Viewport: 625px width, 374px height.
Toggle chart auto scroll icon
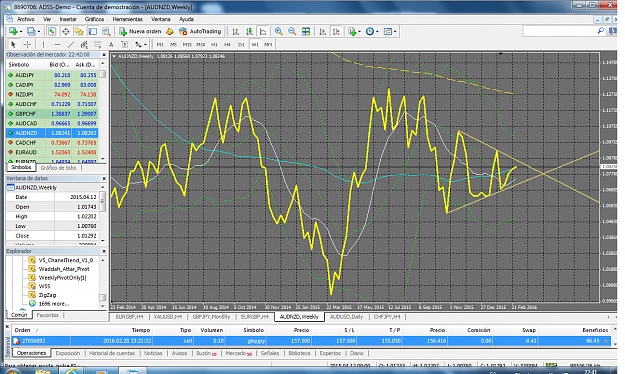322,31
